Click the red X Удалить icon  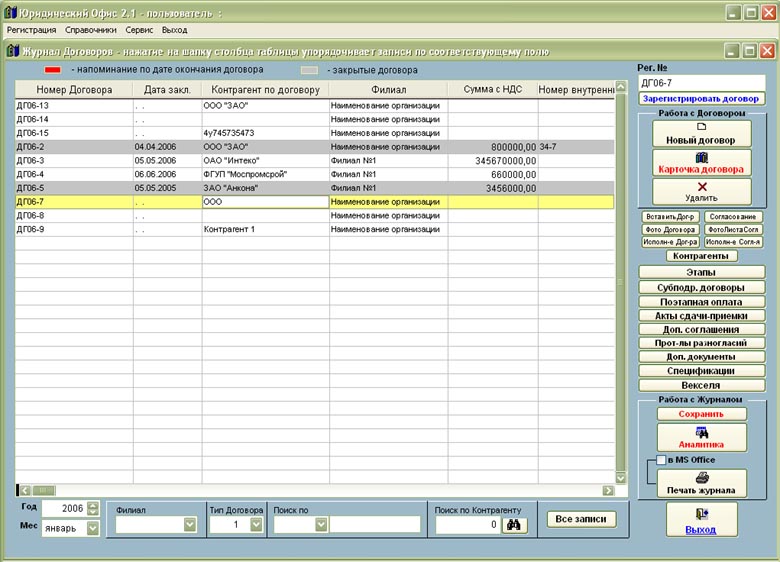(x=700, y=186)
